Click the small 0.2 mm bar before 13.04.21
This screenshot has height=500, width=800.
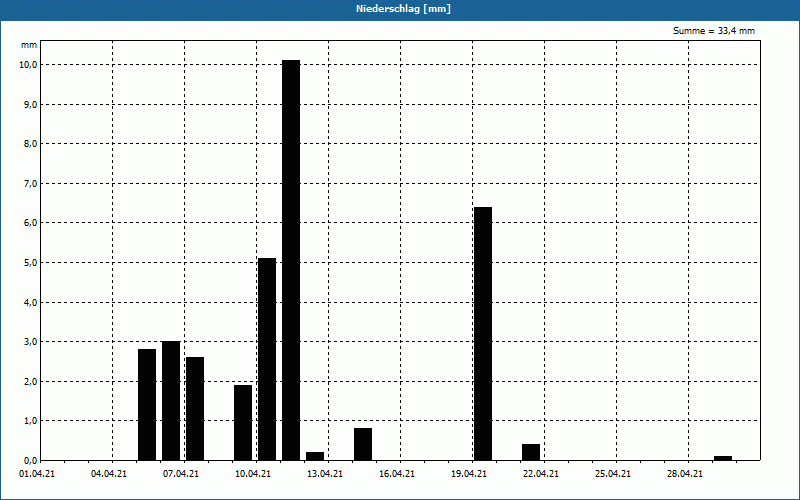coord(315,456)
